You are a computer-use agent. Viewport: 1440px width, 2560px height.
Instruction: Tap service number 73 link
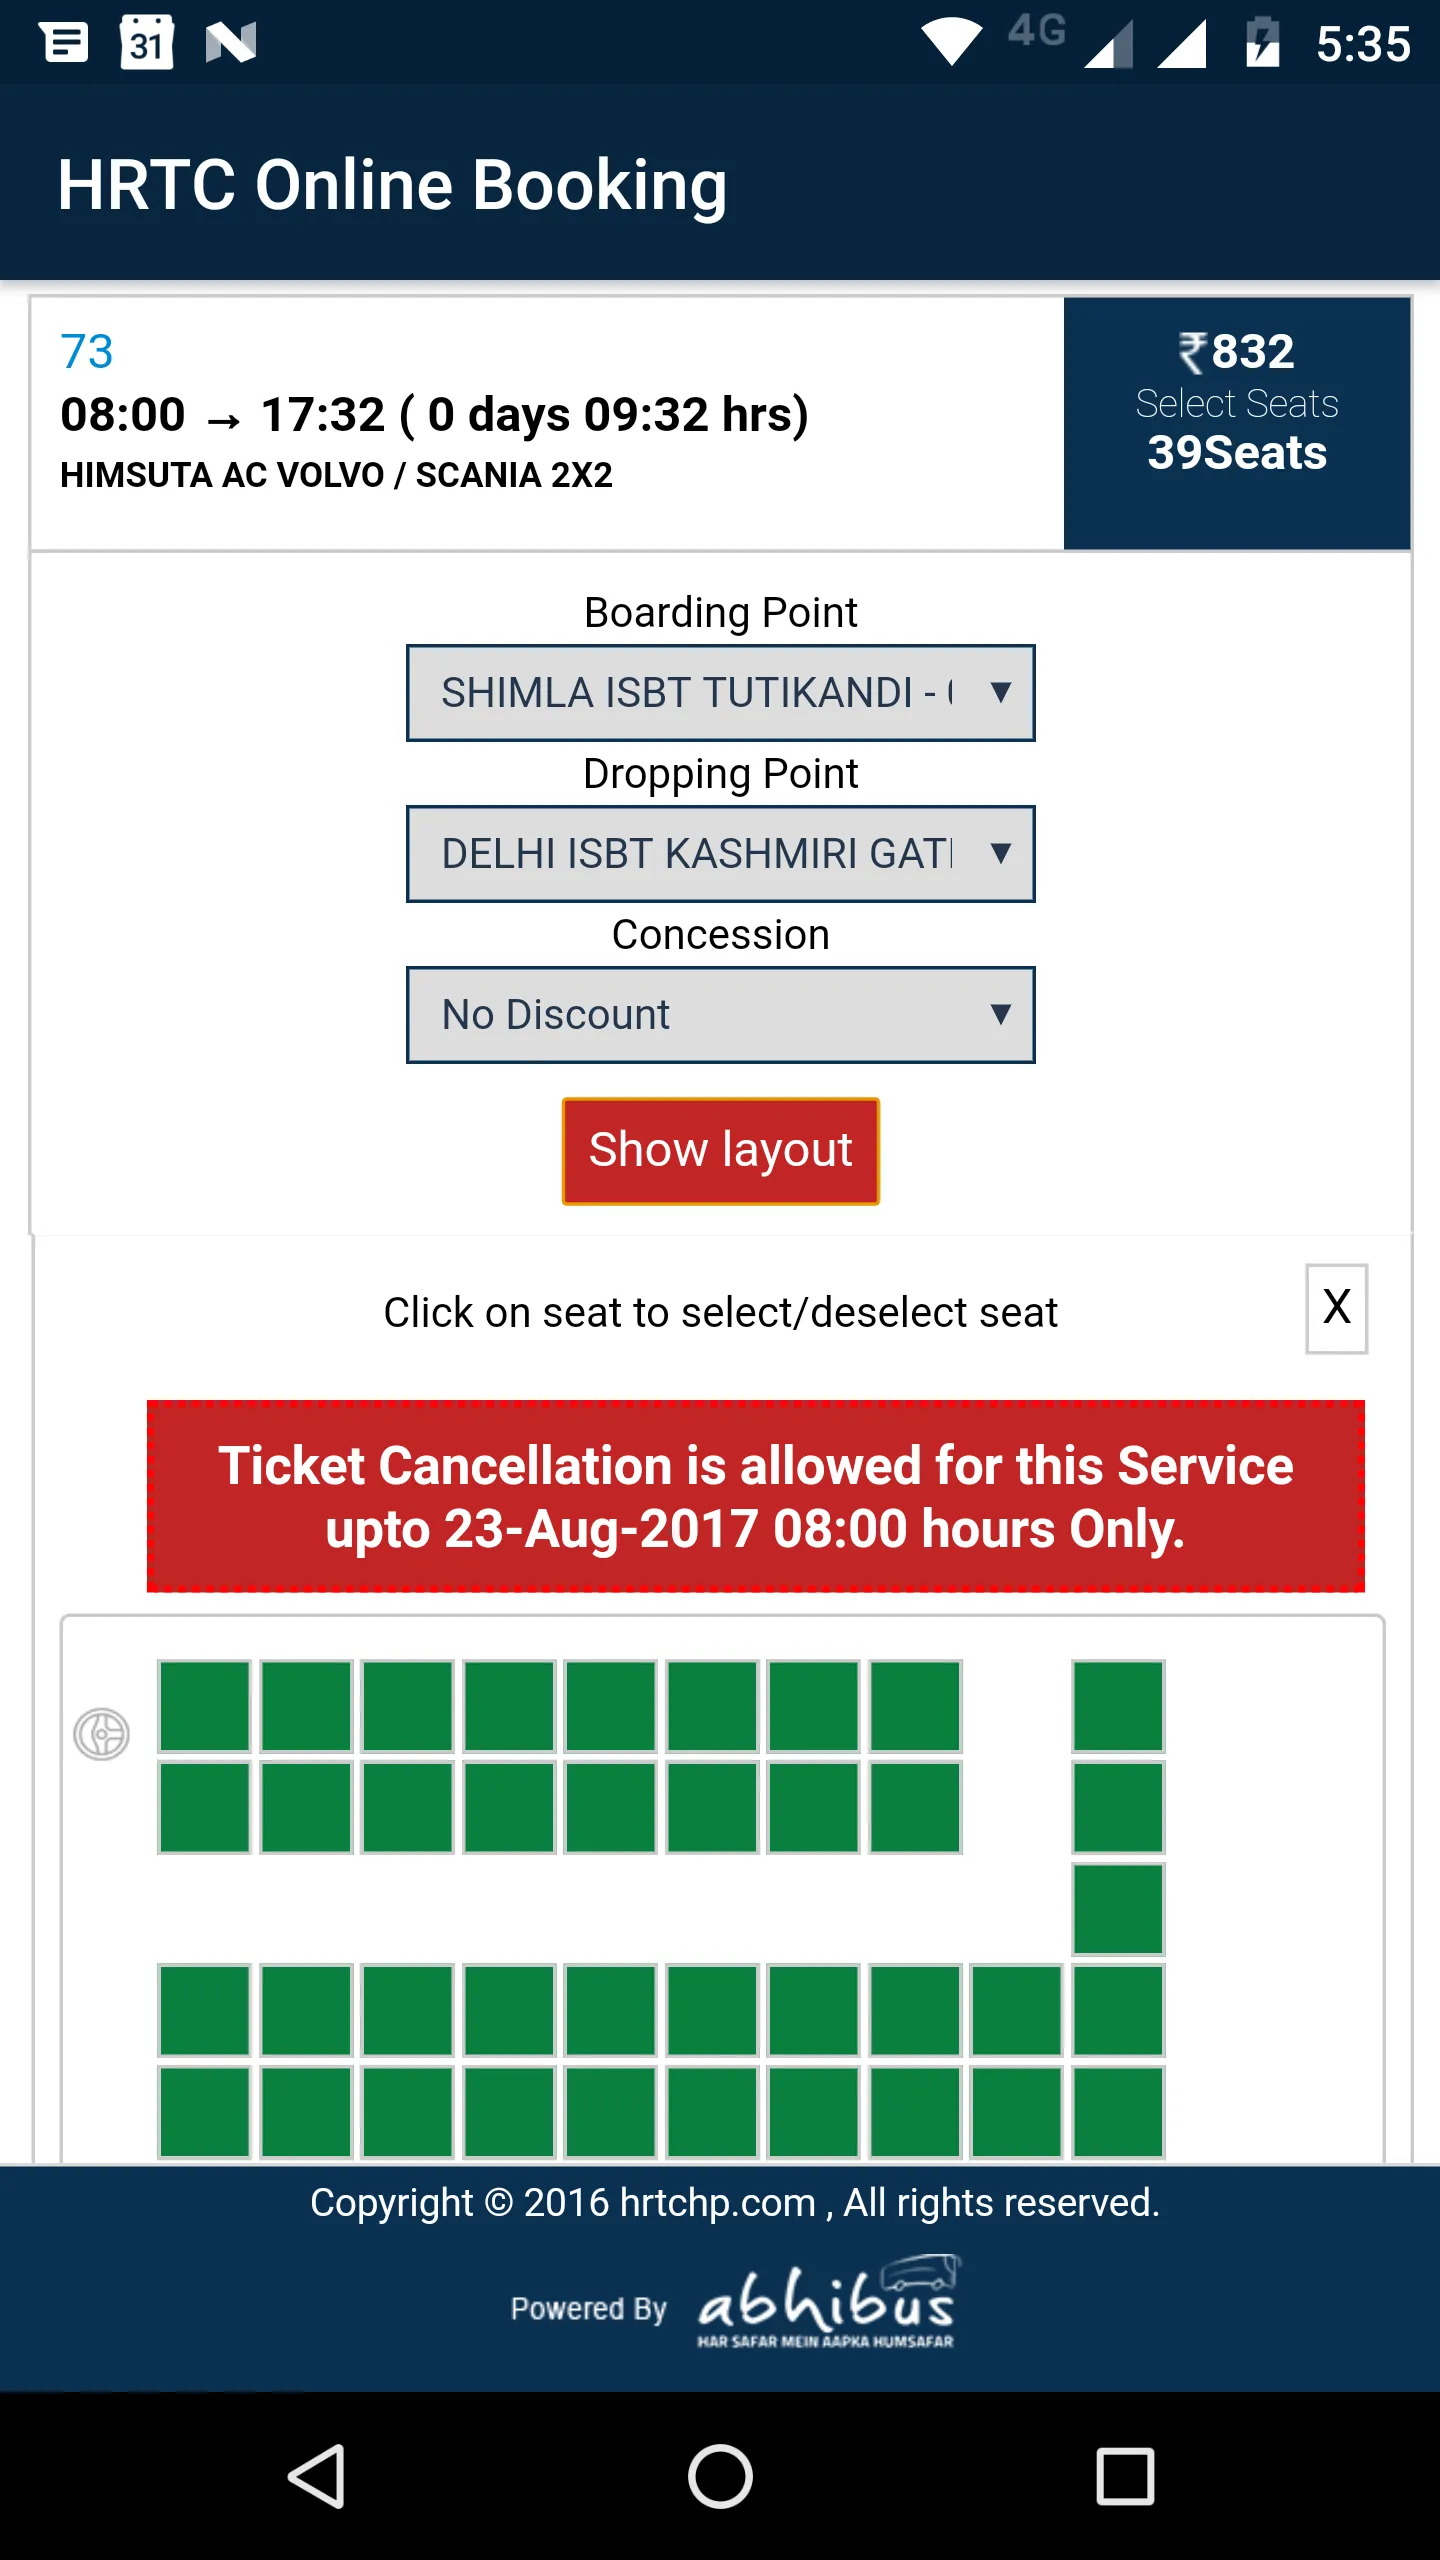[87, 352]
